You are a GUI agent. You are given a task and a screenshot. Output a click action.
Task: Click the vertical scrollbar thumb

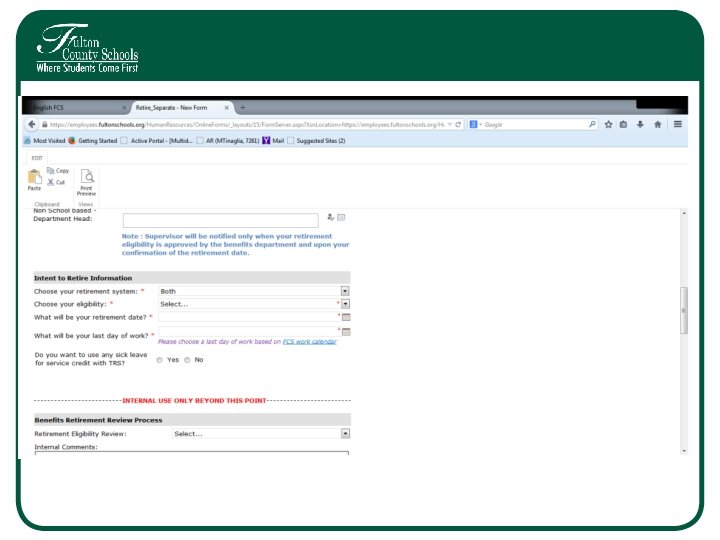684,311
